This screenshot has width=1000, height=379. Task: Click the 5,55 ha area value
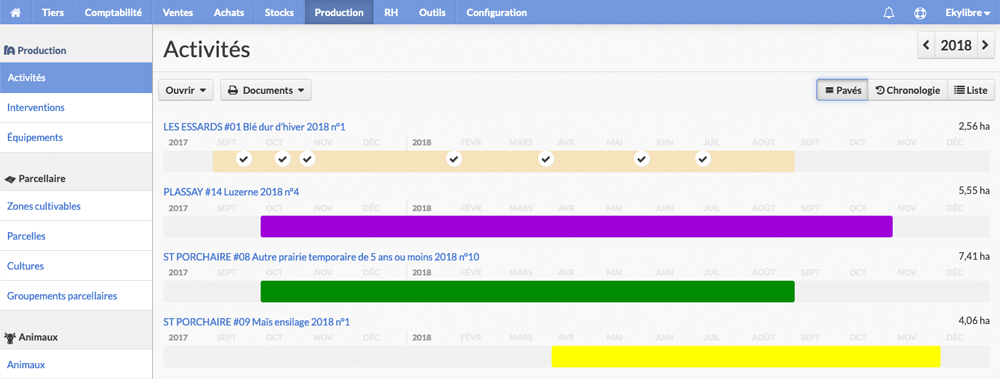click(974, 191)
